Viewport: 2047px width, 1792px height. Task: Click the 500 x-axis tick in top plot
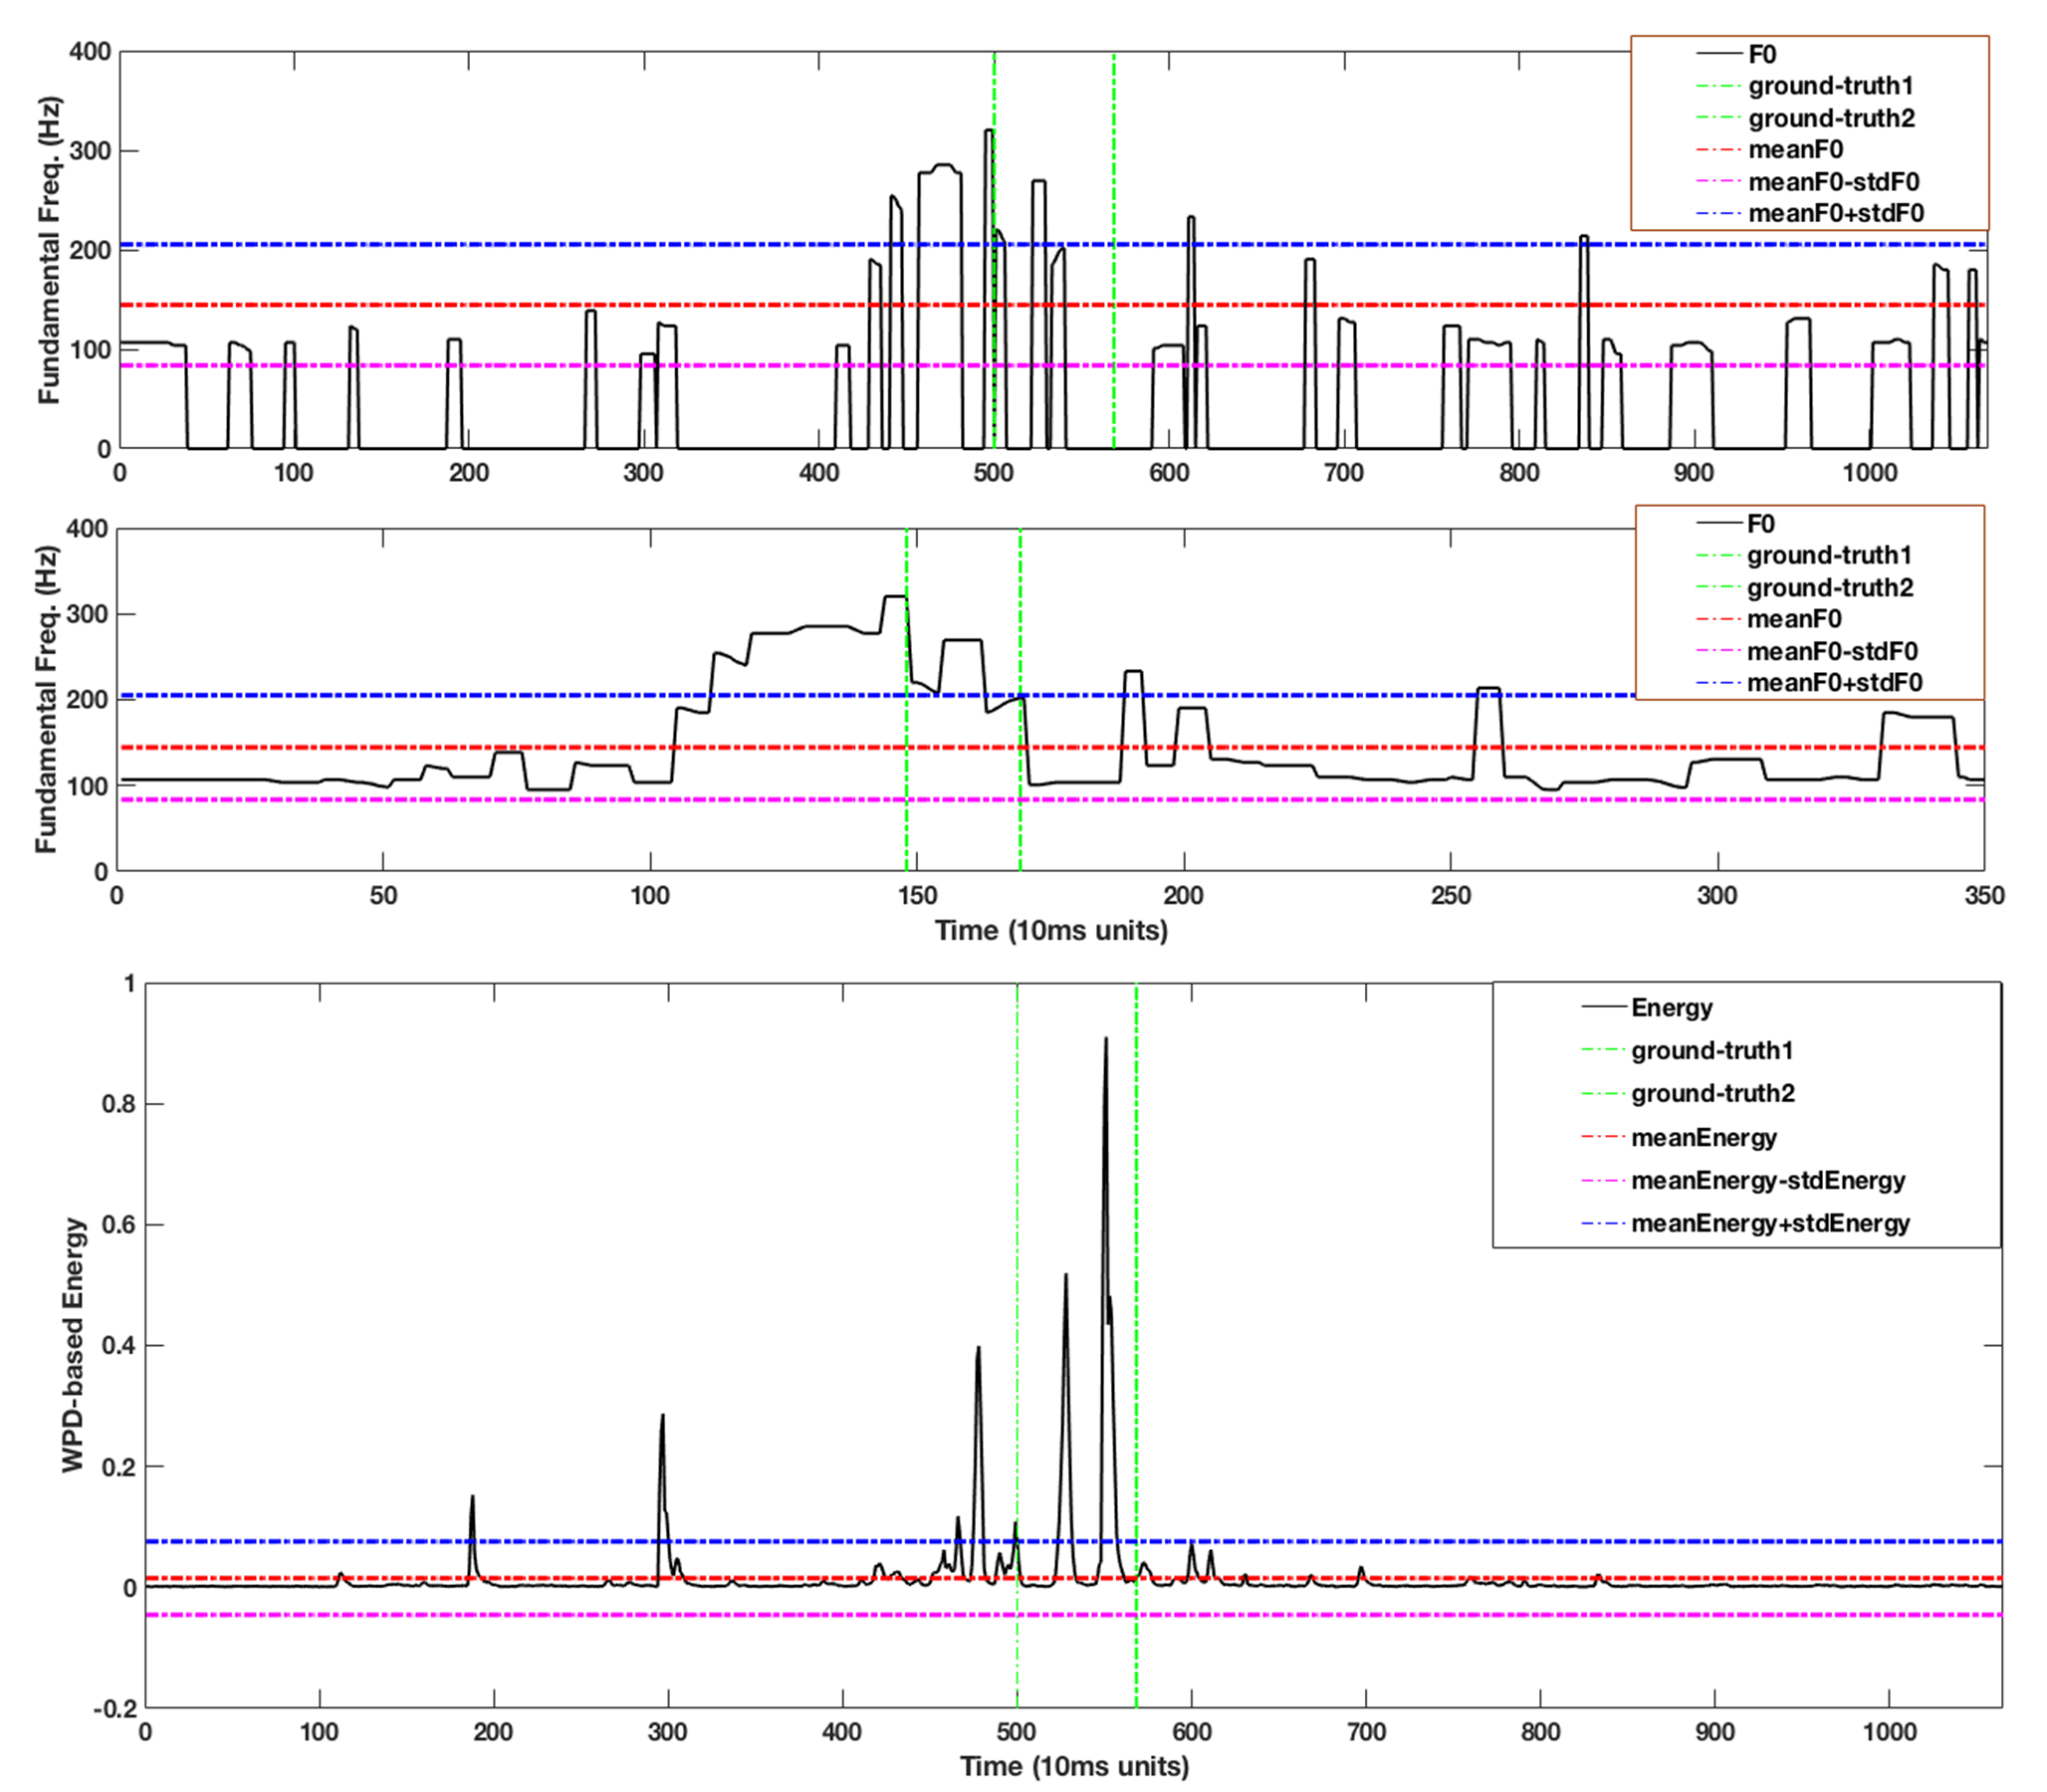click(993, 472)
